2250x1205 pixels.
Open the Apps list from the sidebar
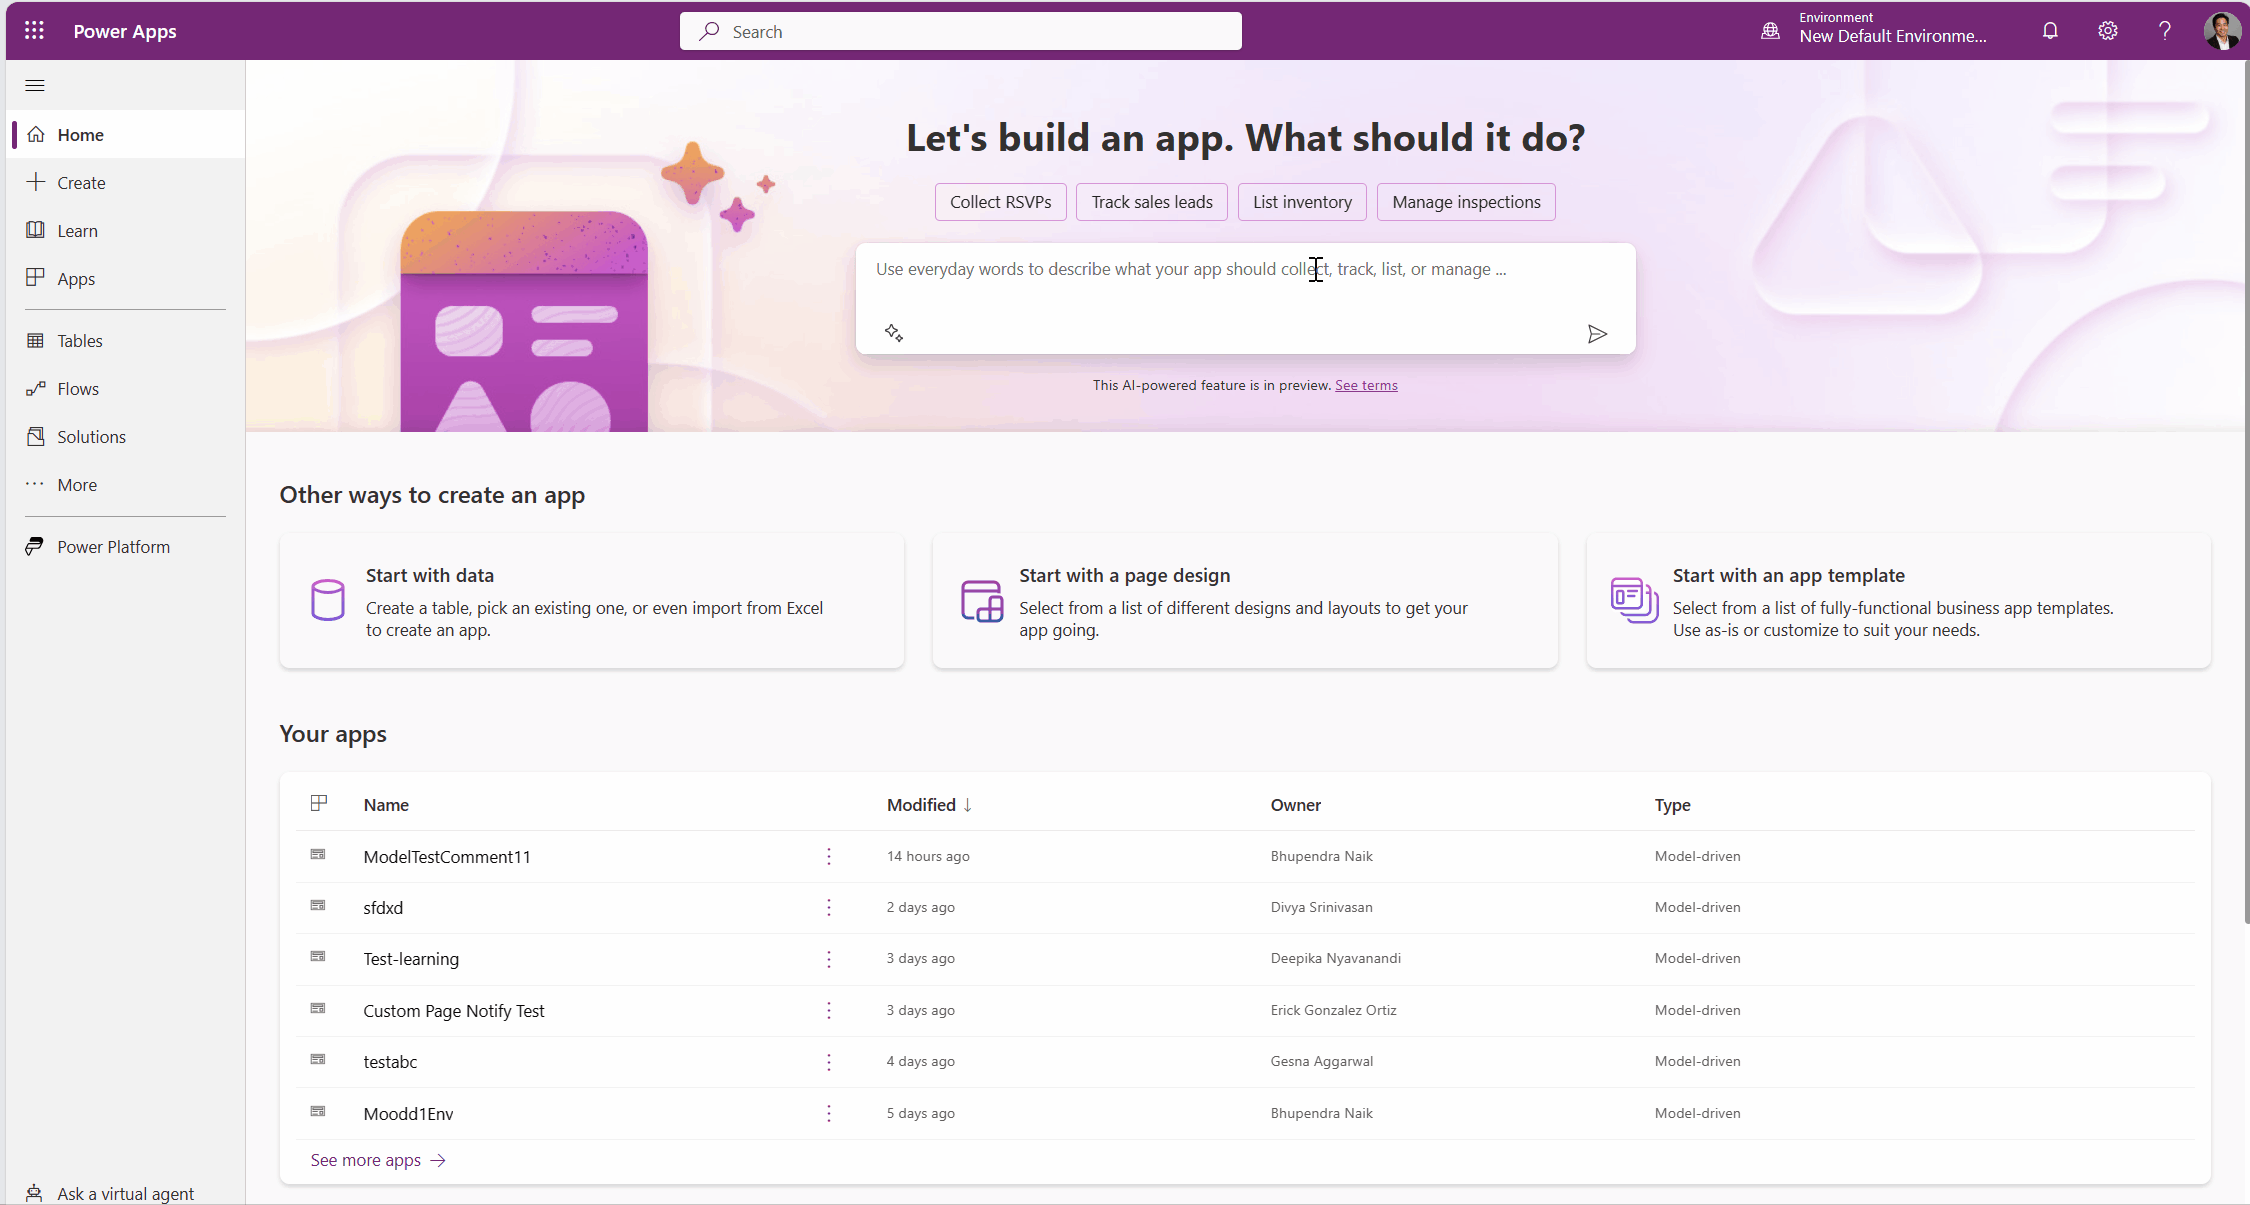[x=76, y=278]
